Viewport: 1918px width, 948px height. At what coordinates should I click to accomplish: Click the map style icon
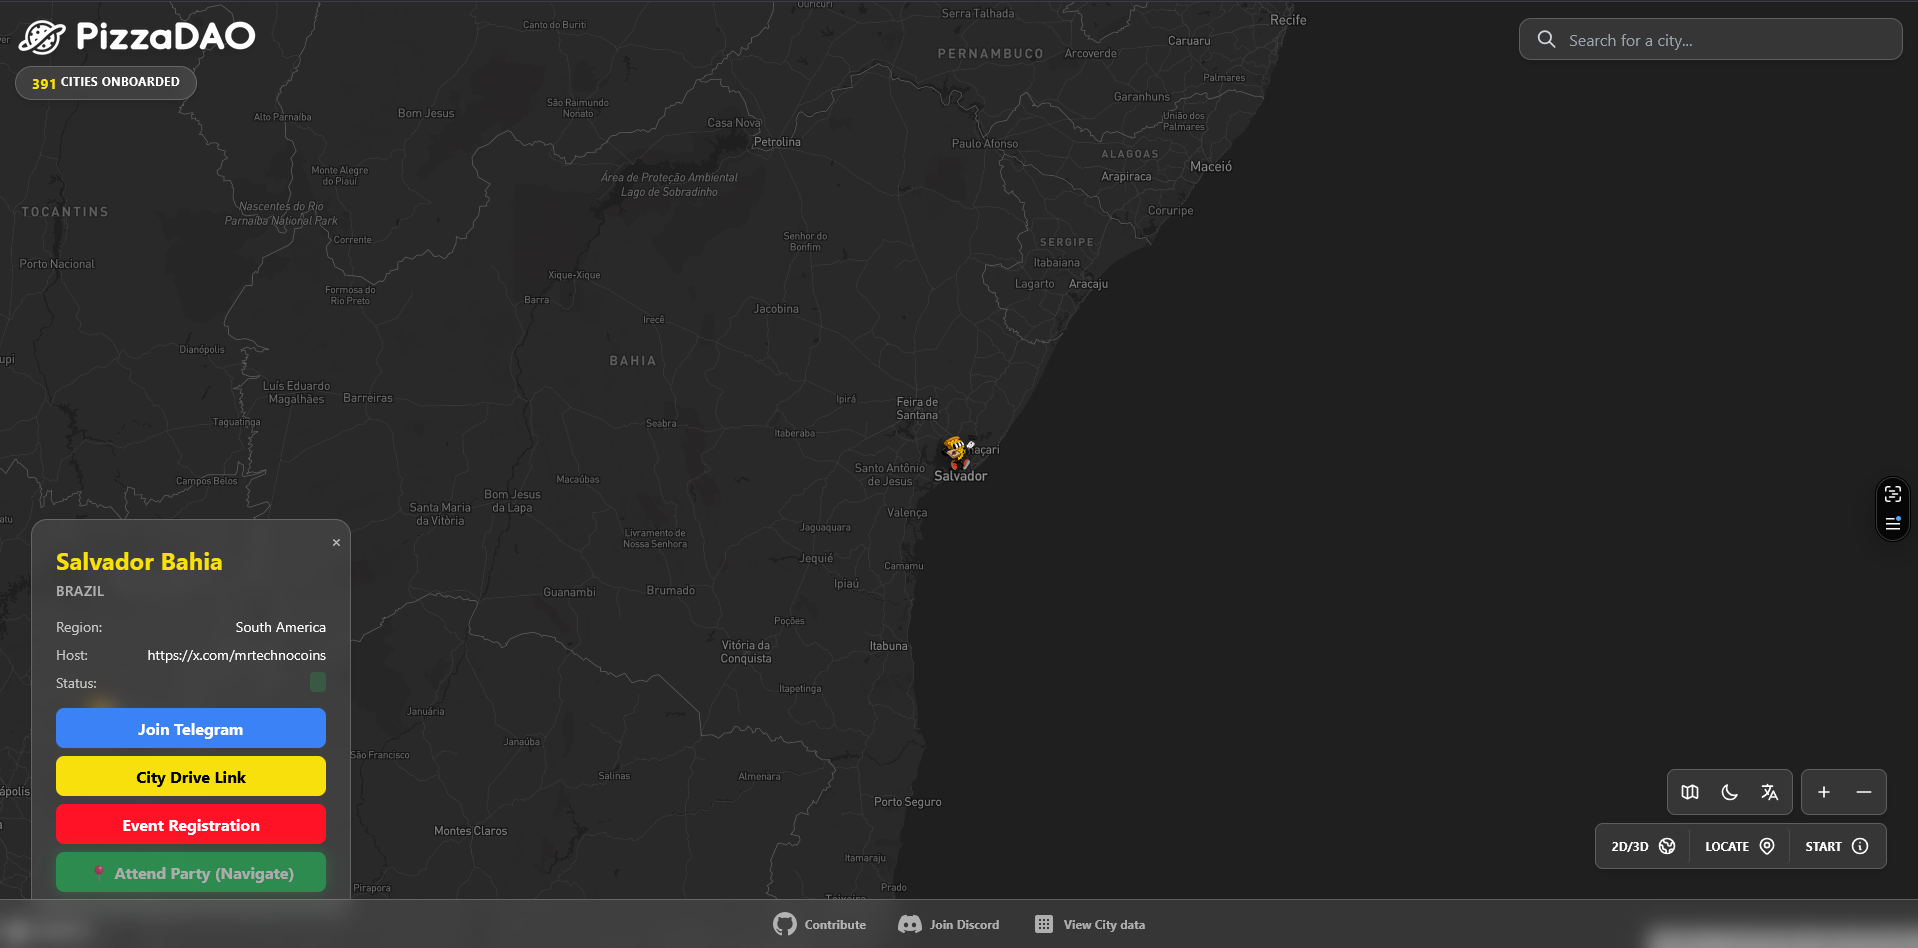(x=1690, y=792)
